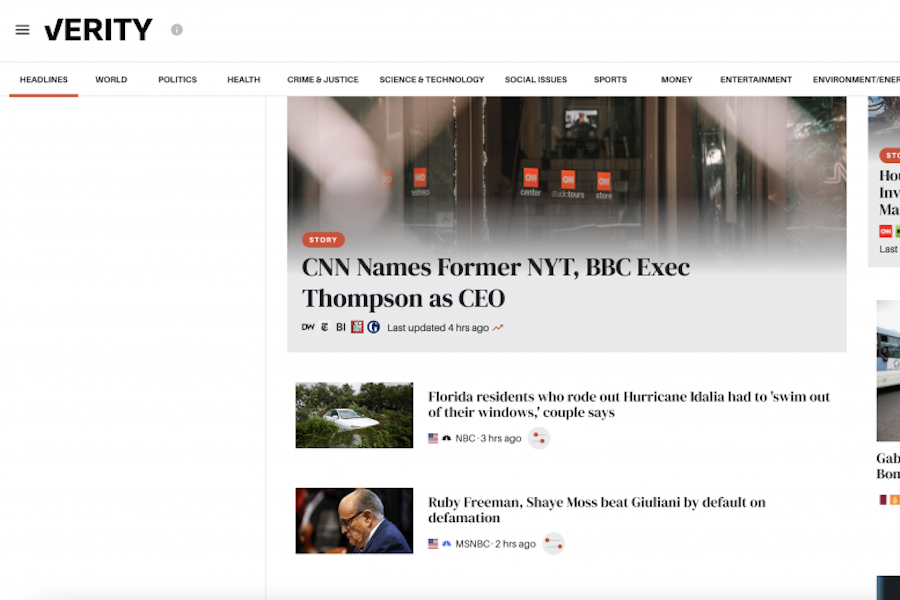Select the Headlines tab
Image resolution: width=900 pixels, height=600 pixels.
[x=44, y=80]
